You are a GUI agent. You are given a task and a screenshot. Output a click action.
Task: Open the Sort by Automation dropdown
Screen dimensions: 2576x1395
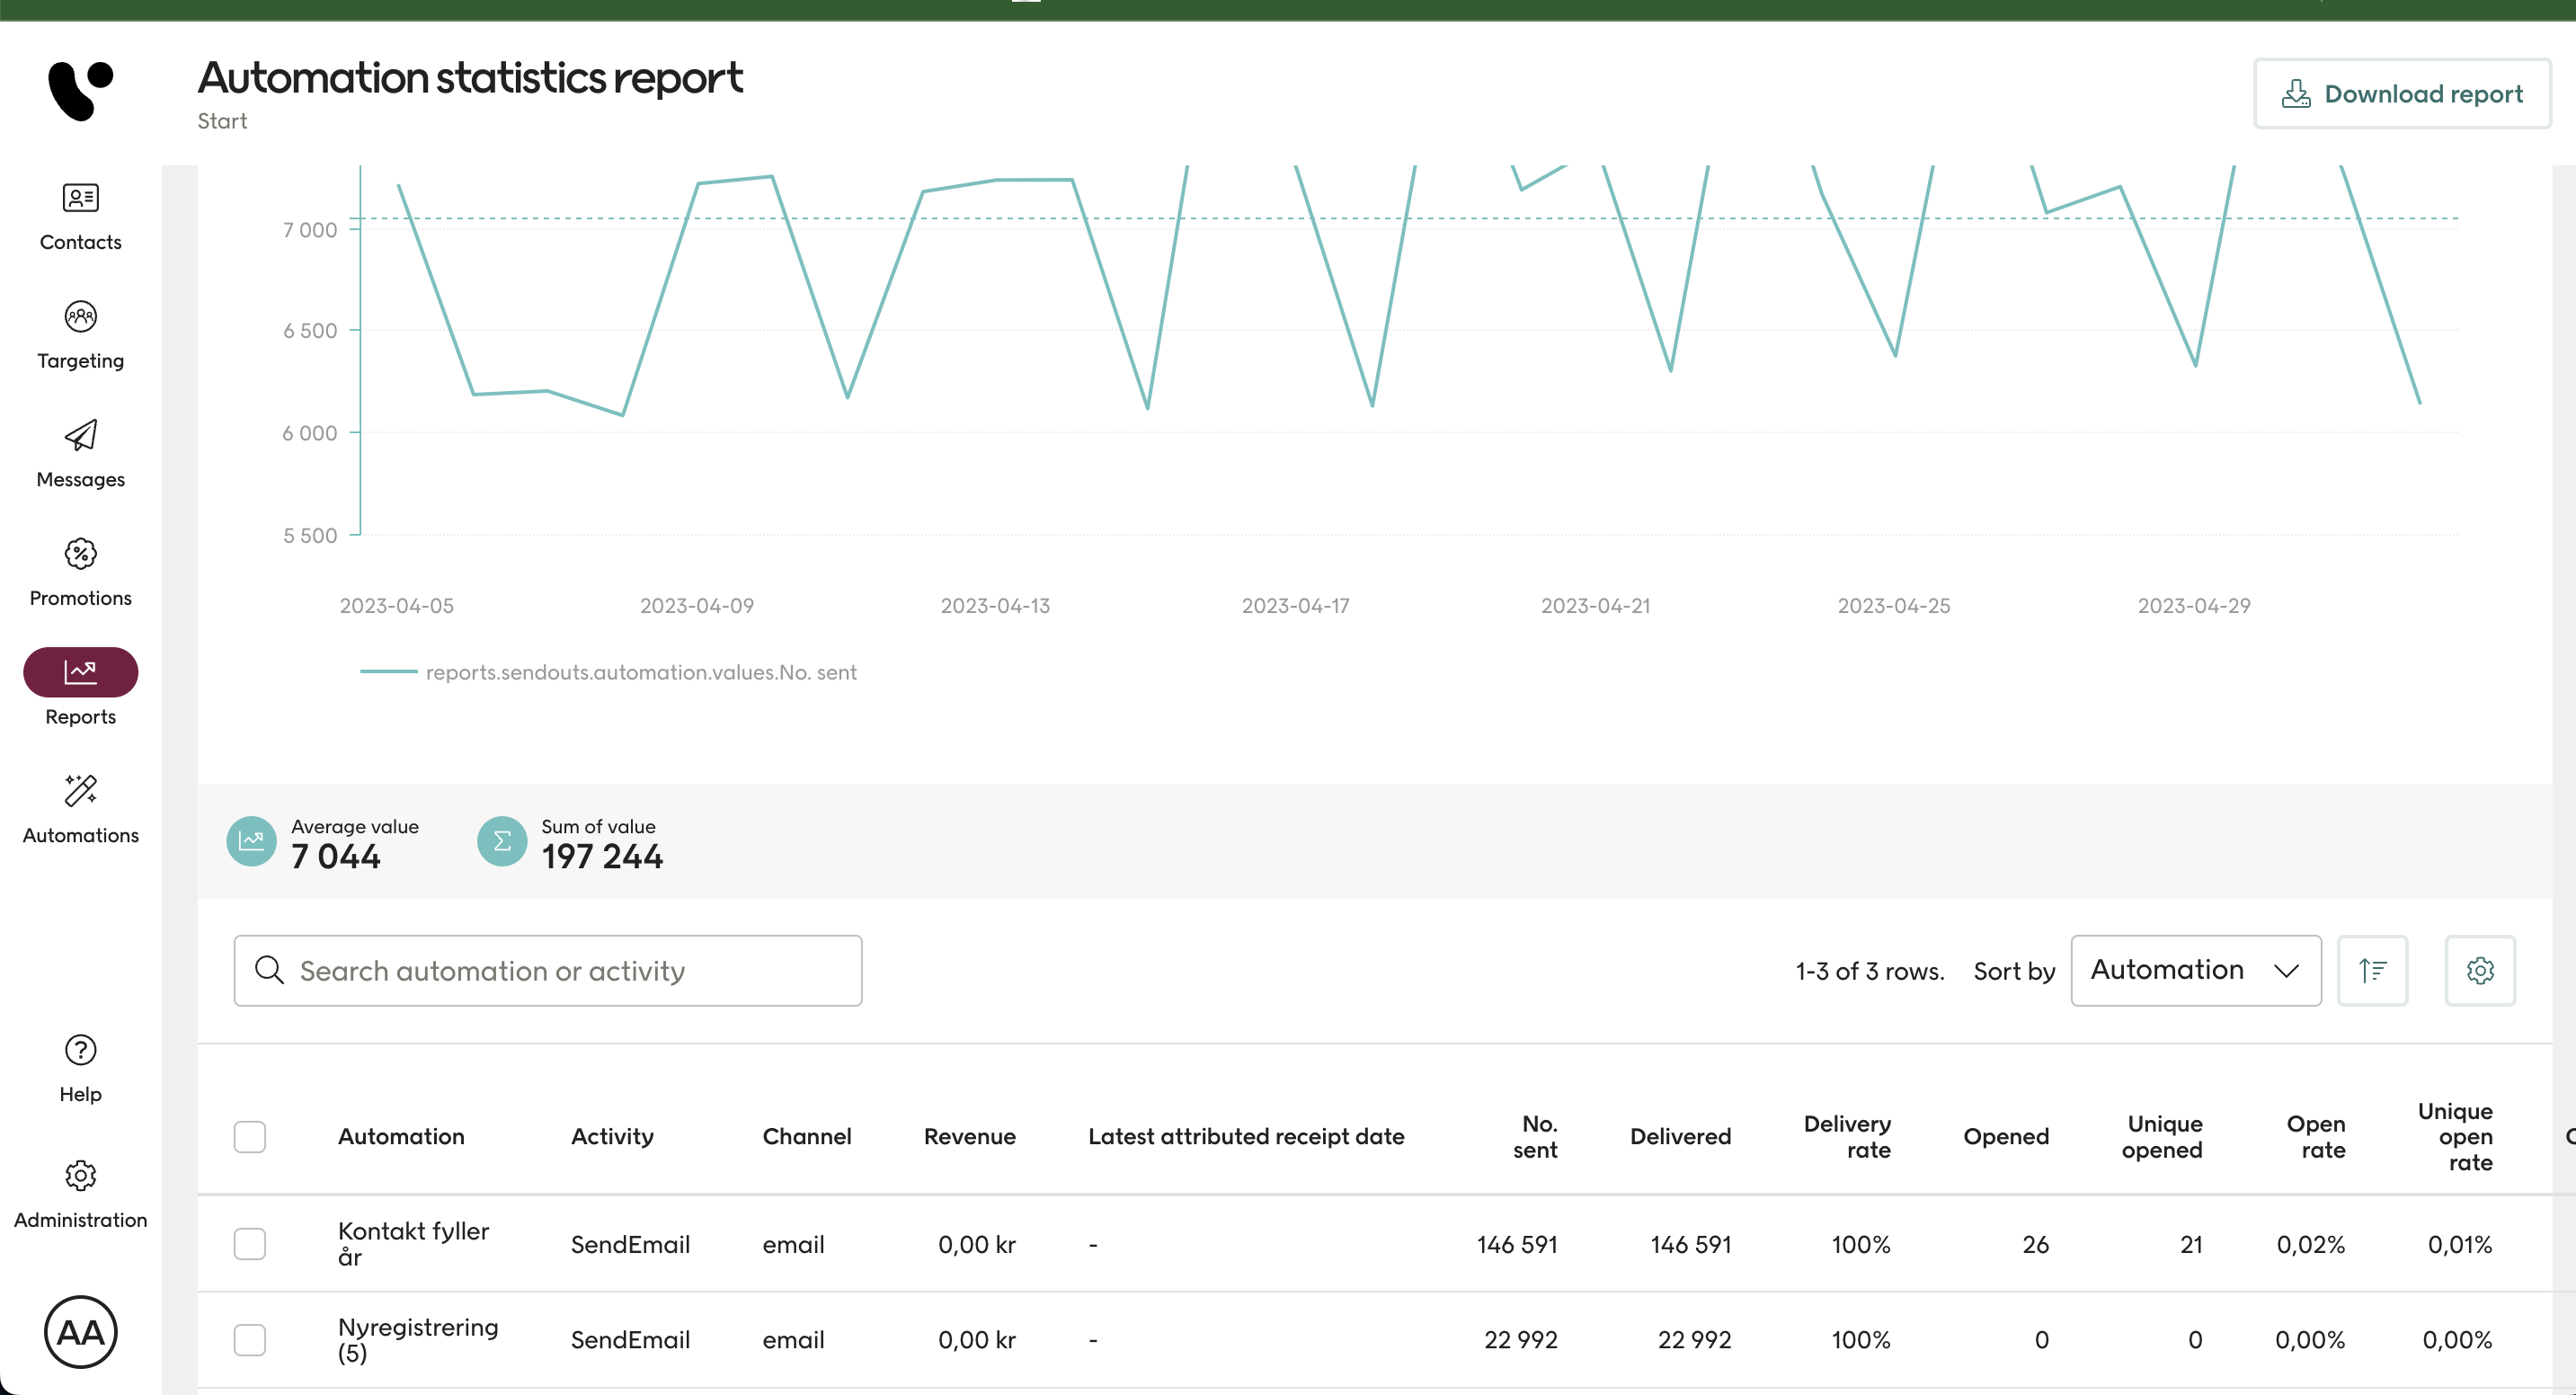pyautogui.click(x=2195, y=970)
